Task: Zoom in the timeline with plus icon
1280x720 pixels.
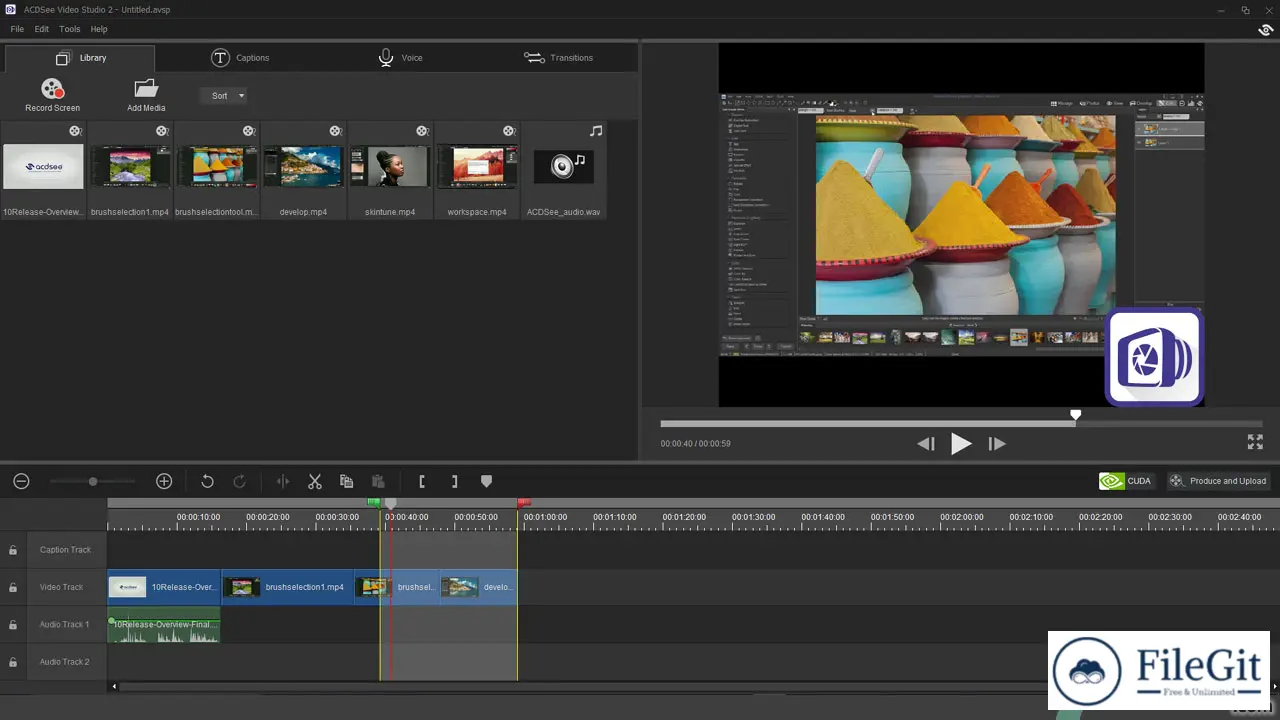Action: 164,481
